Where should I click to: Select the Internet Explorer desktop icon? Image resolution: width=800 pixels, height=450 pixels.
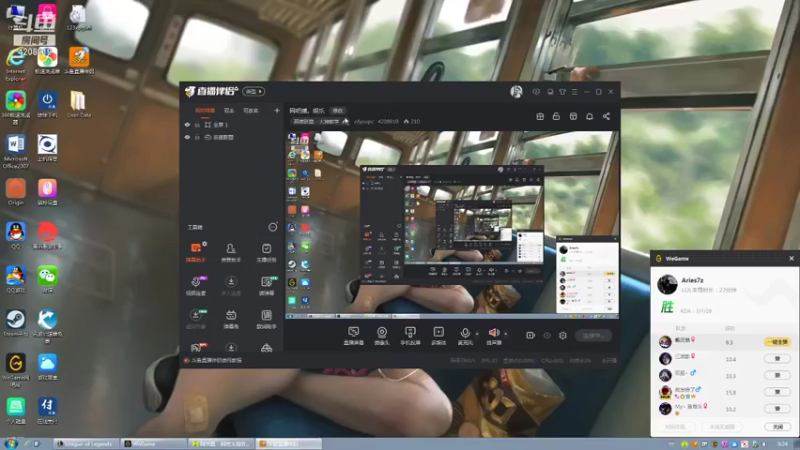pos(15,65)
